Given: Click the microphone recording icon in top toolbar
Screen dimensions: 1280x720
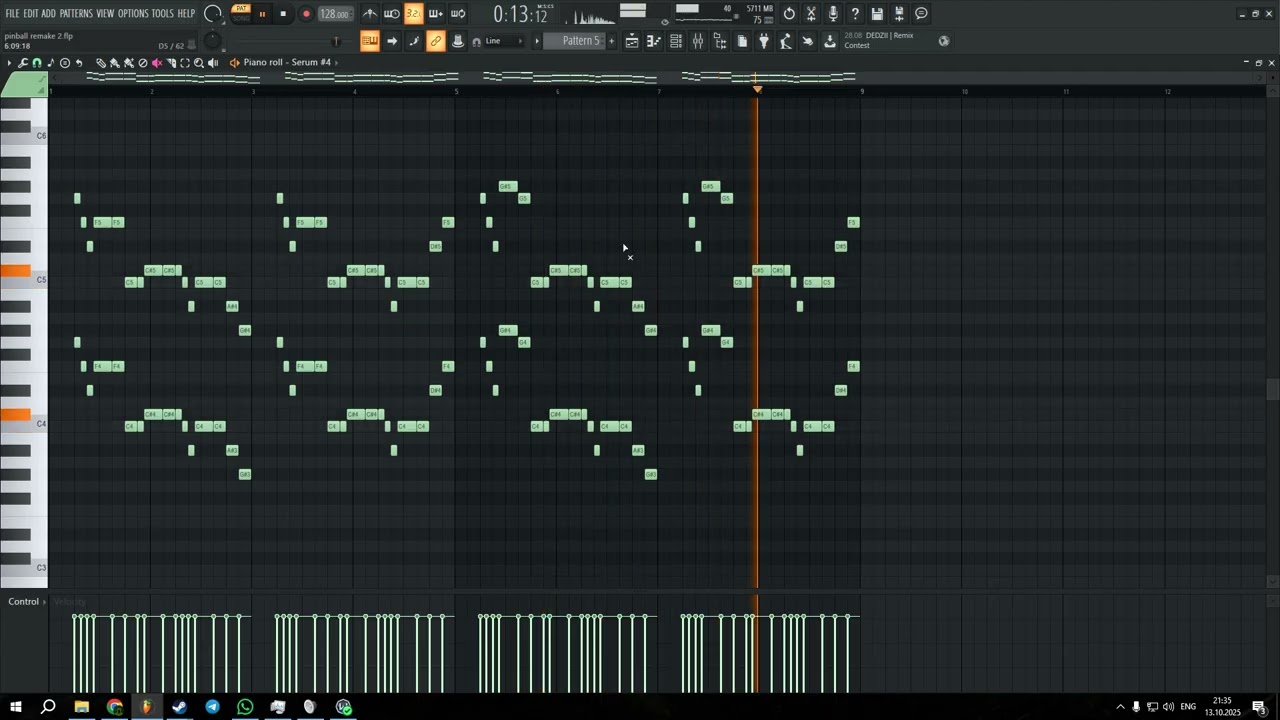Looking at the screenshot, I should pyautogui.click(x=833, y=14).
